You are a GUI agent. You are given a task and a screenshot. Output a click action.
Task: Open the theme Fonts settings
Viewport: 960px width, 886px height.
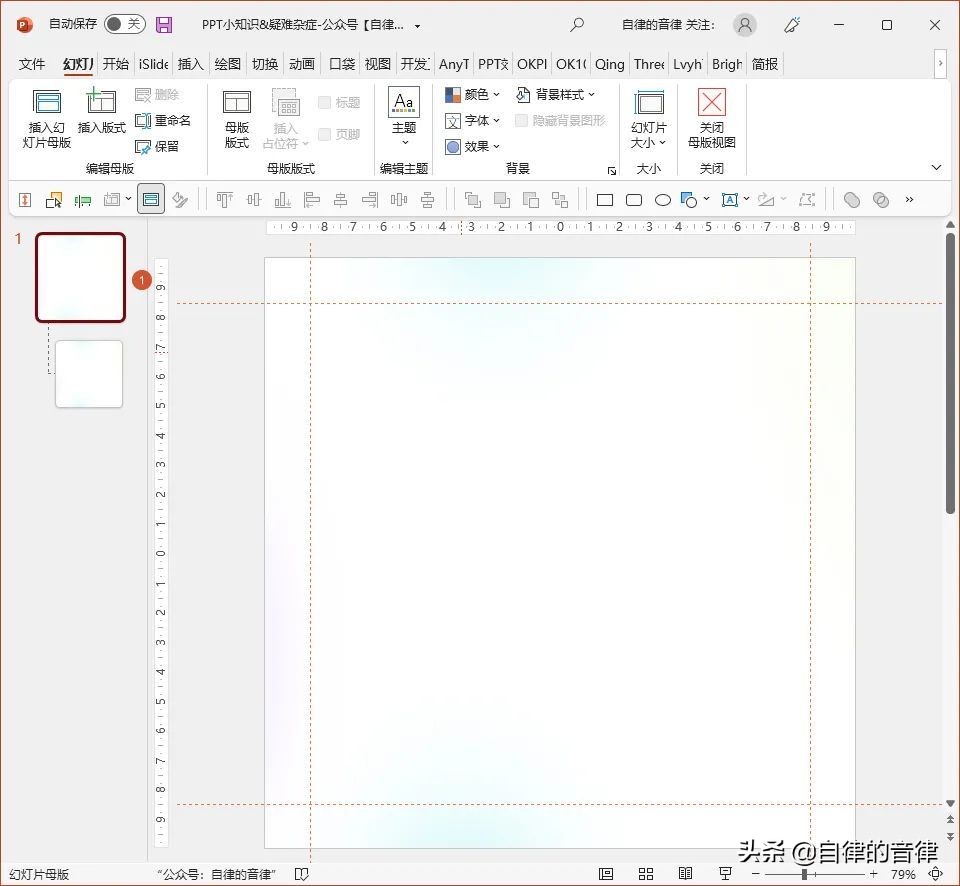(x=472, y=120)
